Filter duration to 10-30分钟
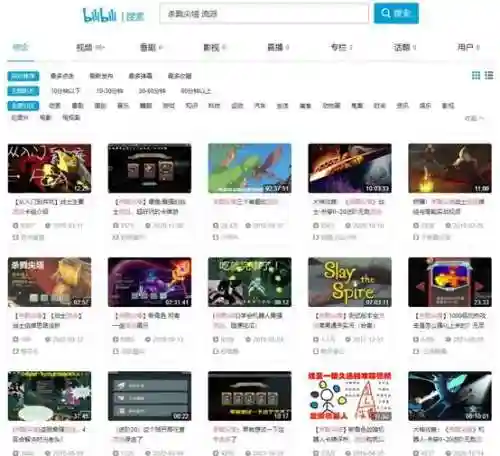 [110, 91]
